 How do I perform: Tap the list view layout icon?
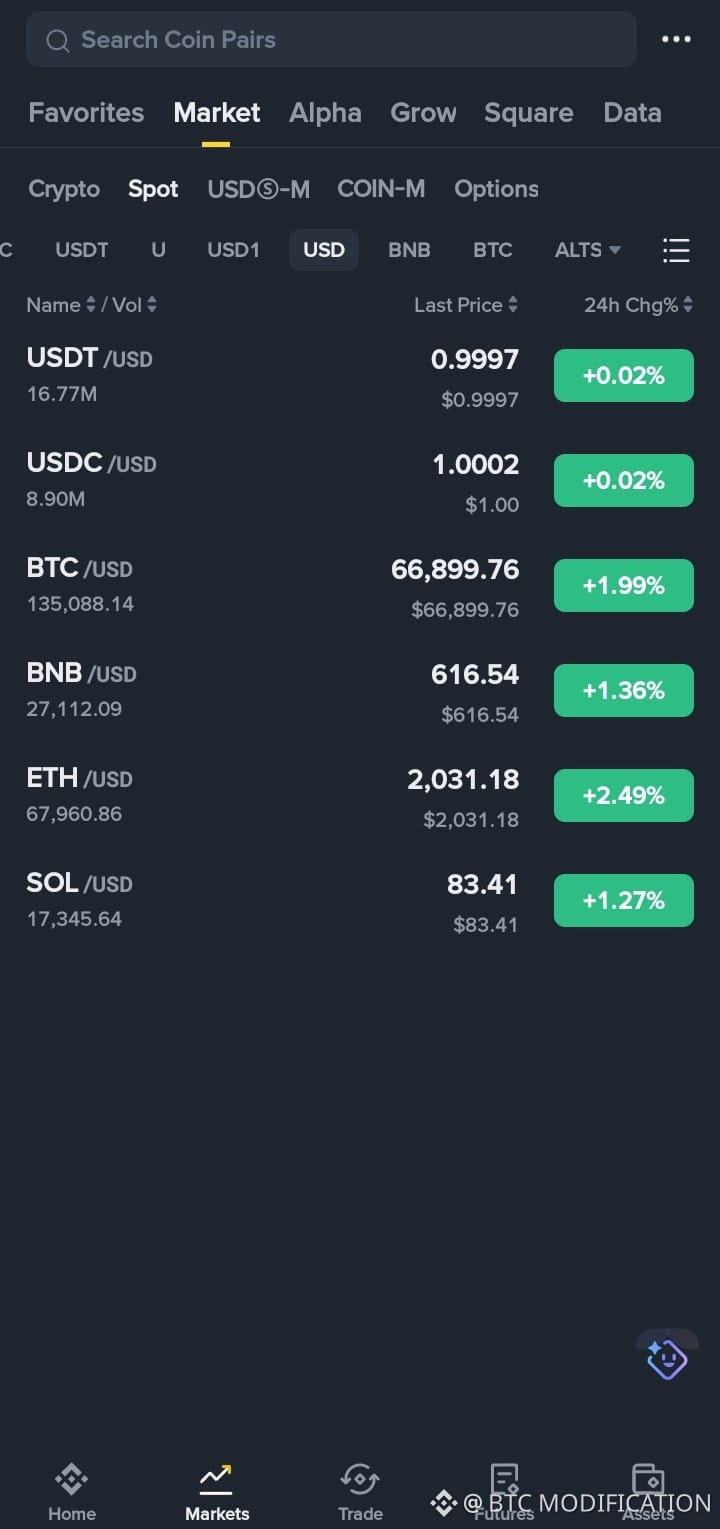[x=676, y=250]
